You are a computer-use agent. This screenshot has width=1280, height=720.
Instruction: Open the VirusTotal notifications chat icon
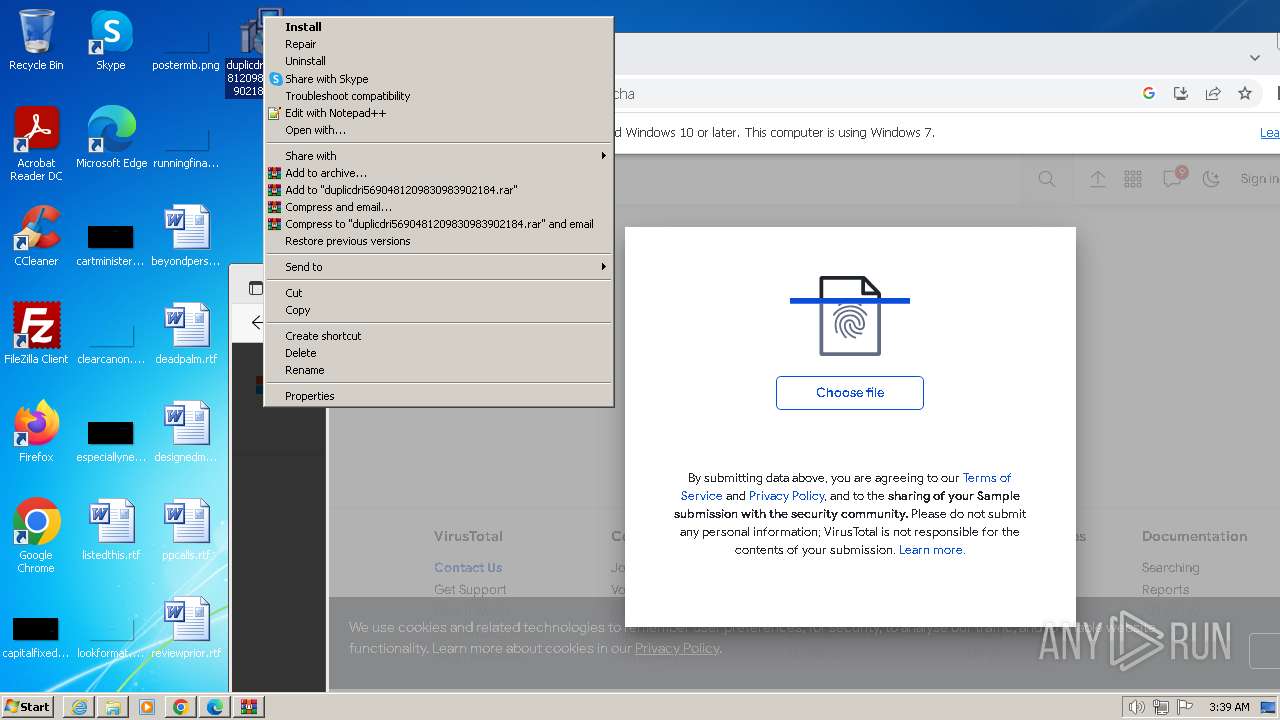1173,178
